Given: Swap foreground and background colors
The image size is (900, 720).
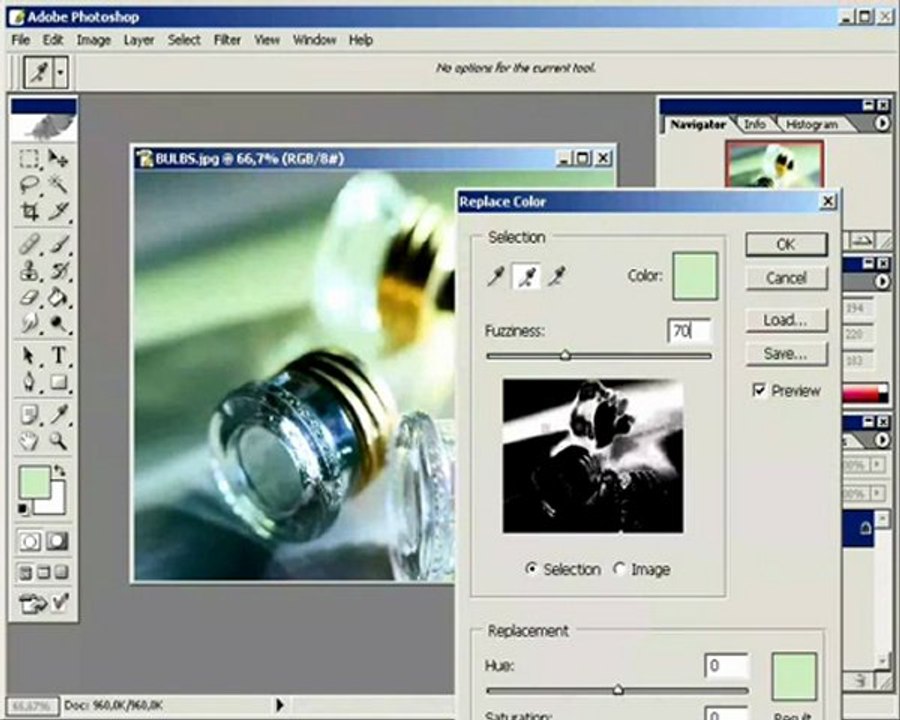Looking at the screenshot, I should [x=60, y=470].
